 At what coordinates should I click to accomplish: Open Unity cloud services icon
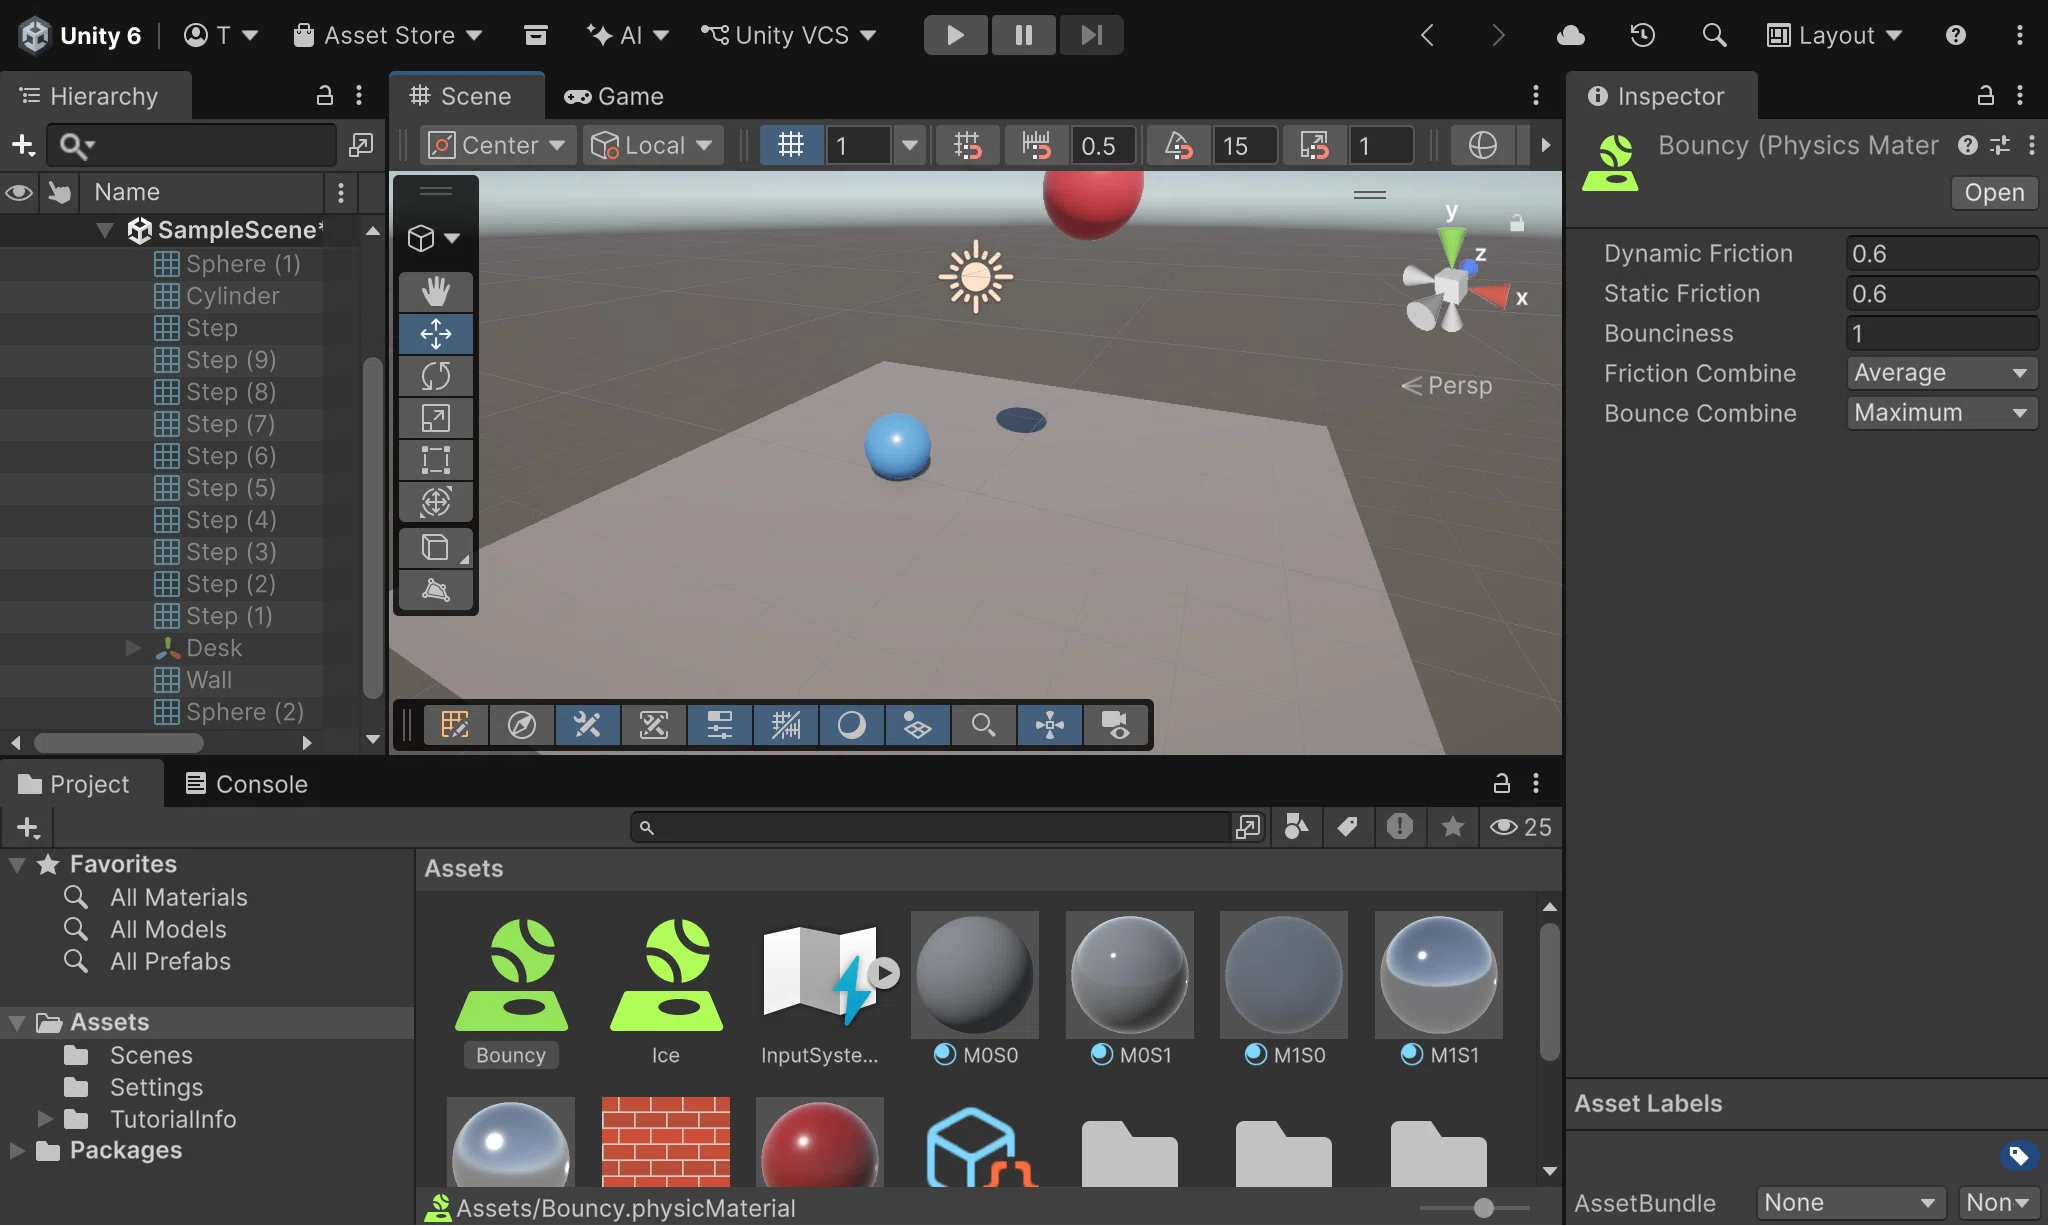click(x=1571, y=35)
